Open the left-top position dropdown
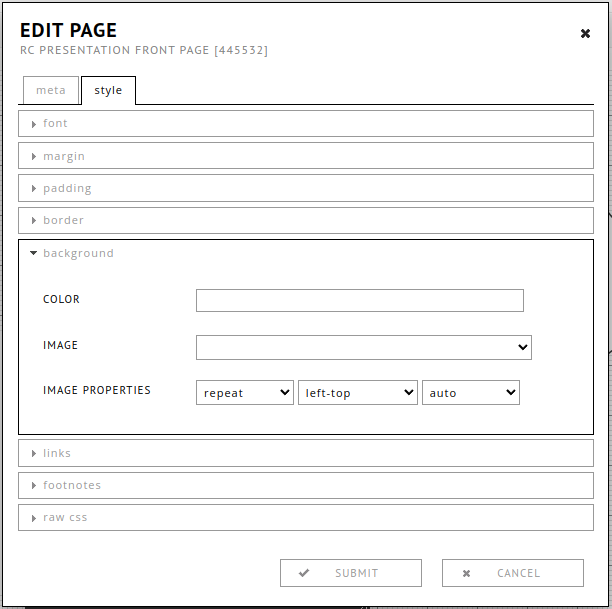The height and width of the screenshot is (609, 612). coord(357,393)
